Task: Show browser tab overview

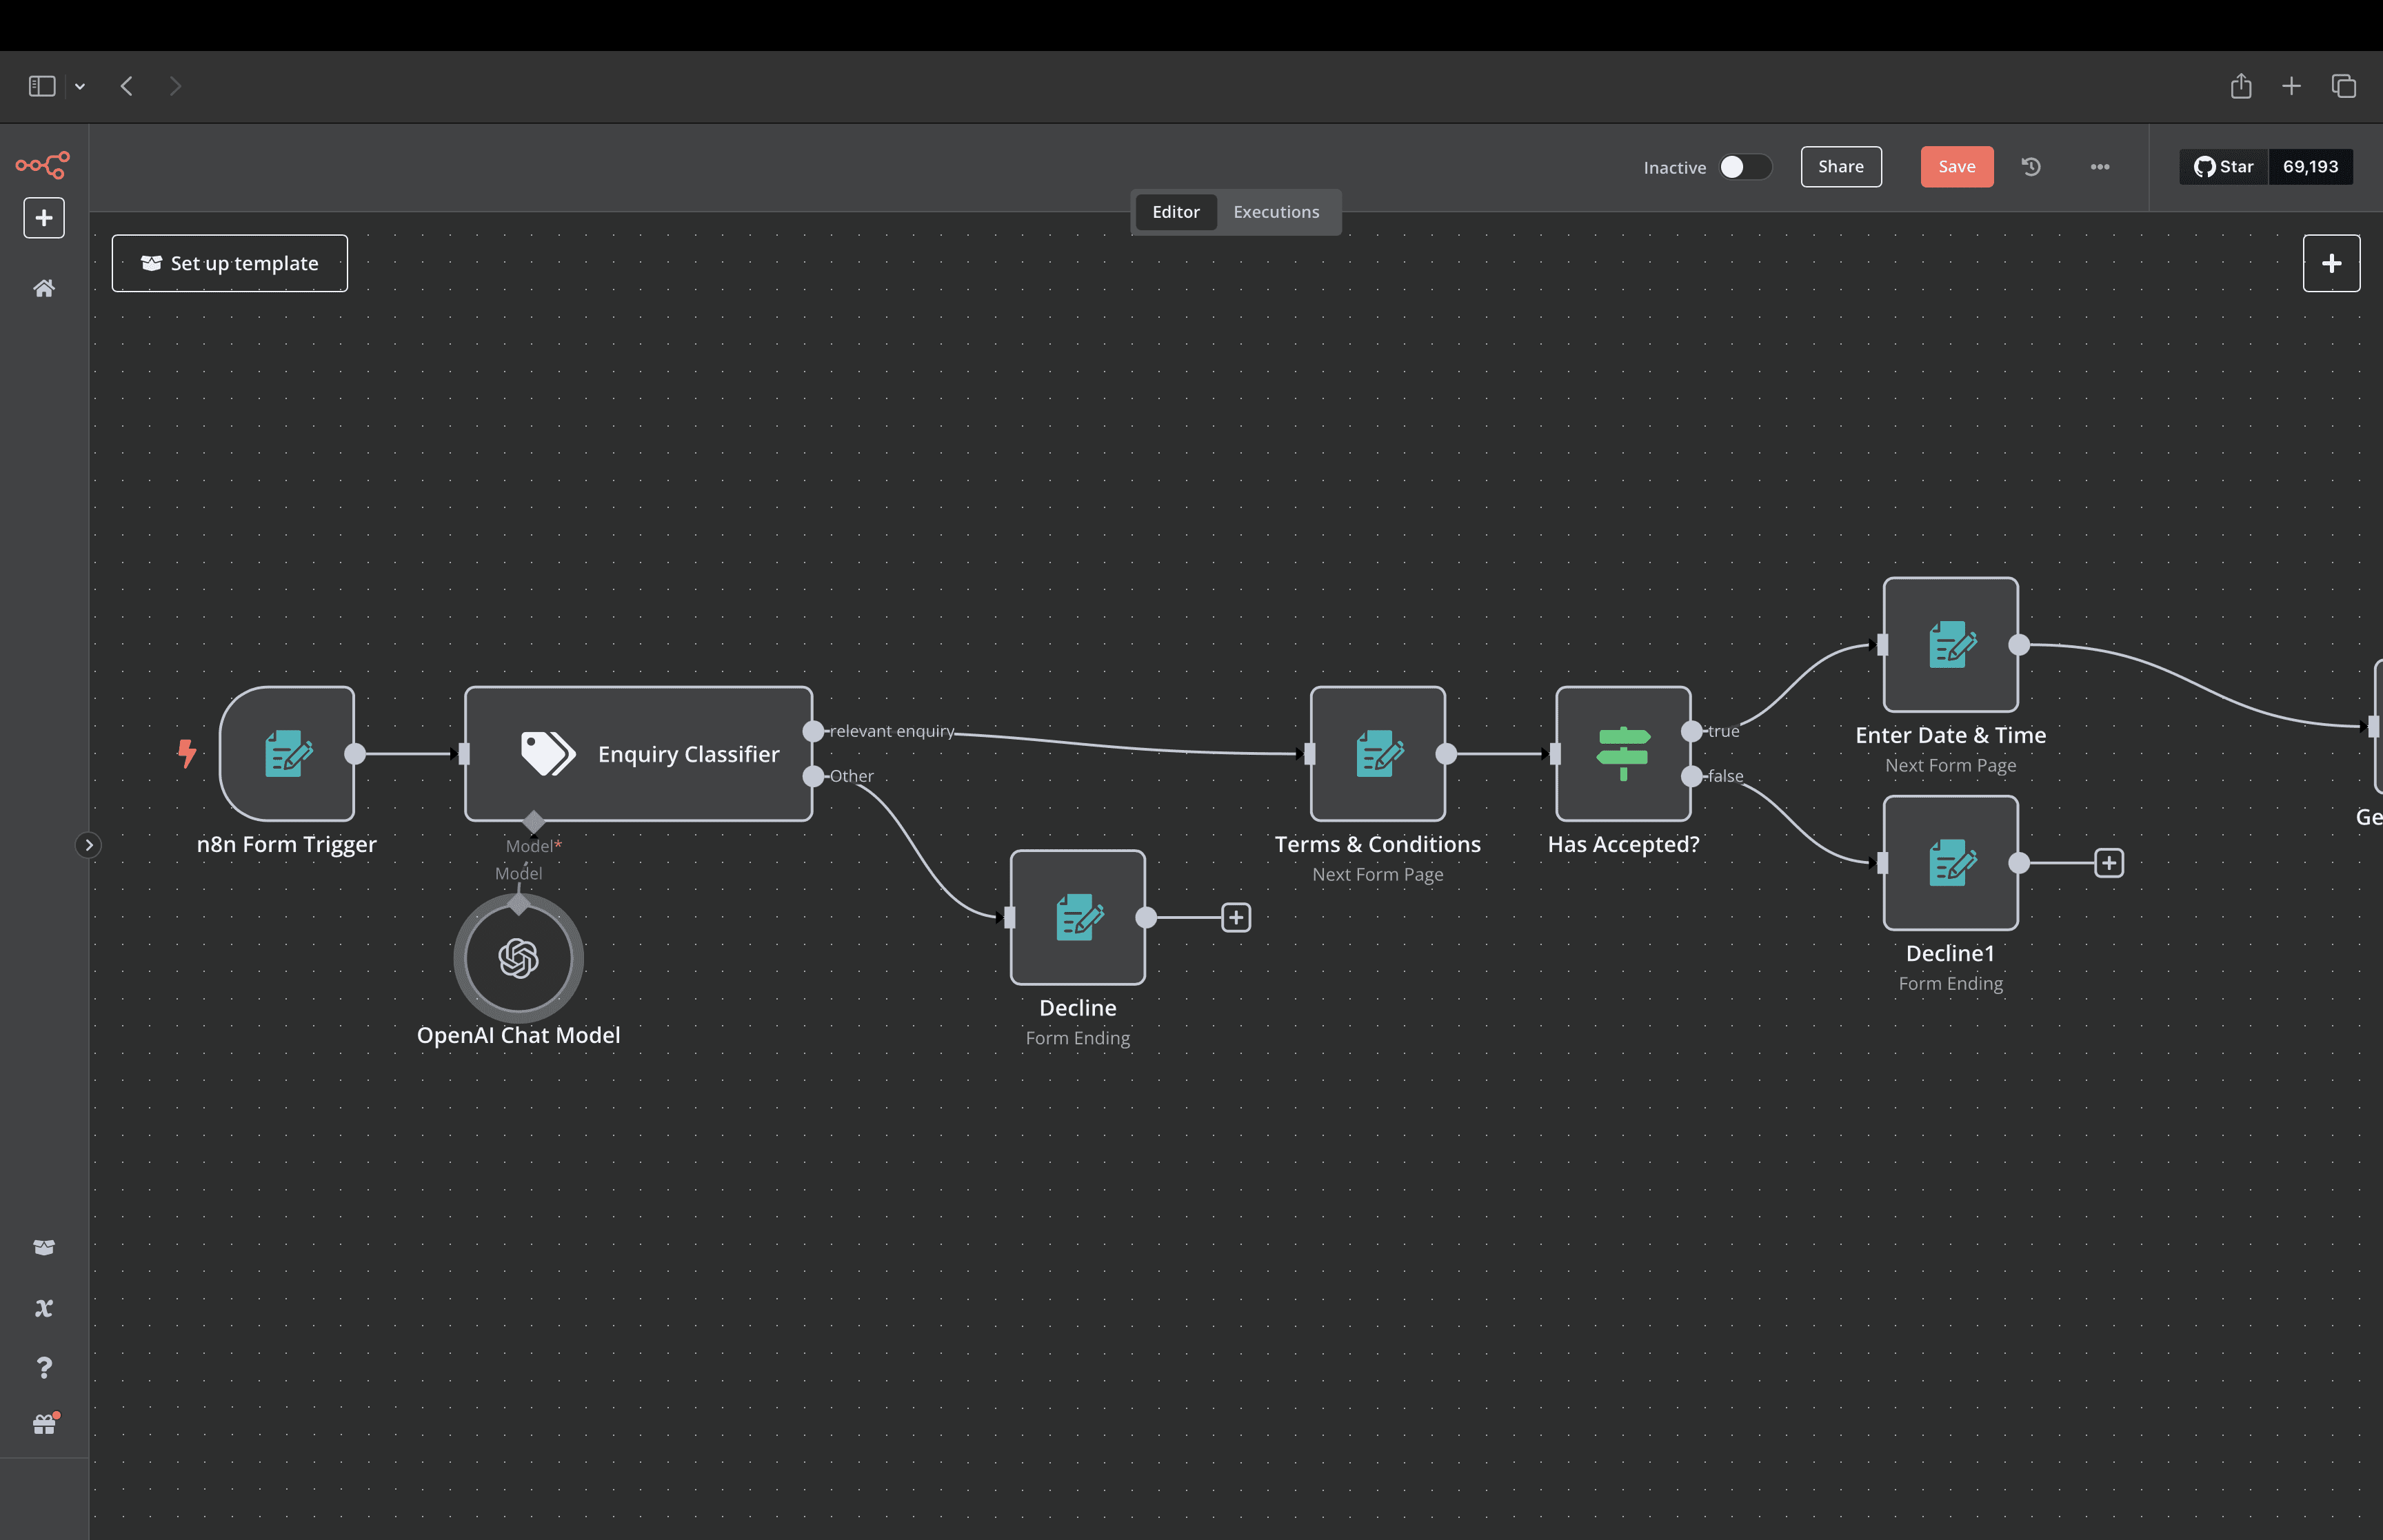Action: pos(2344,86)
